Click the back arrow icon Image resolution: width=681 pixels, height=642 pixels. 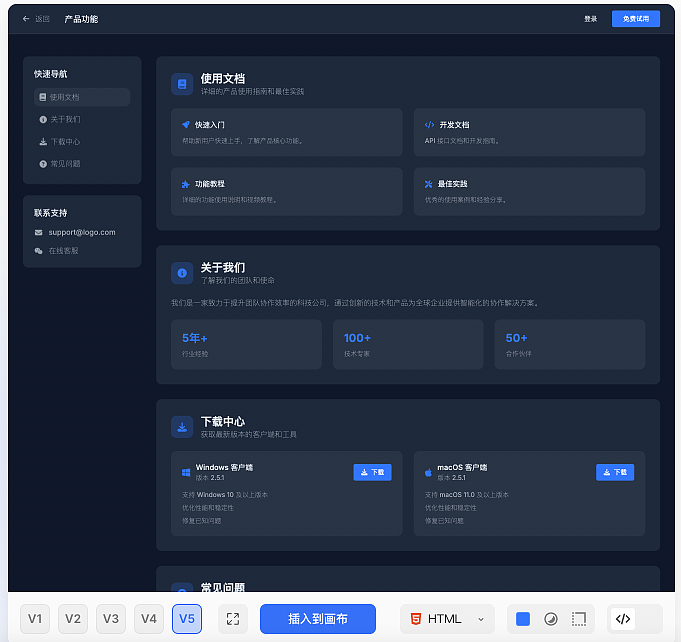[26, 19]
